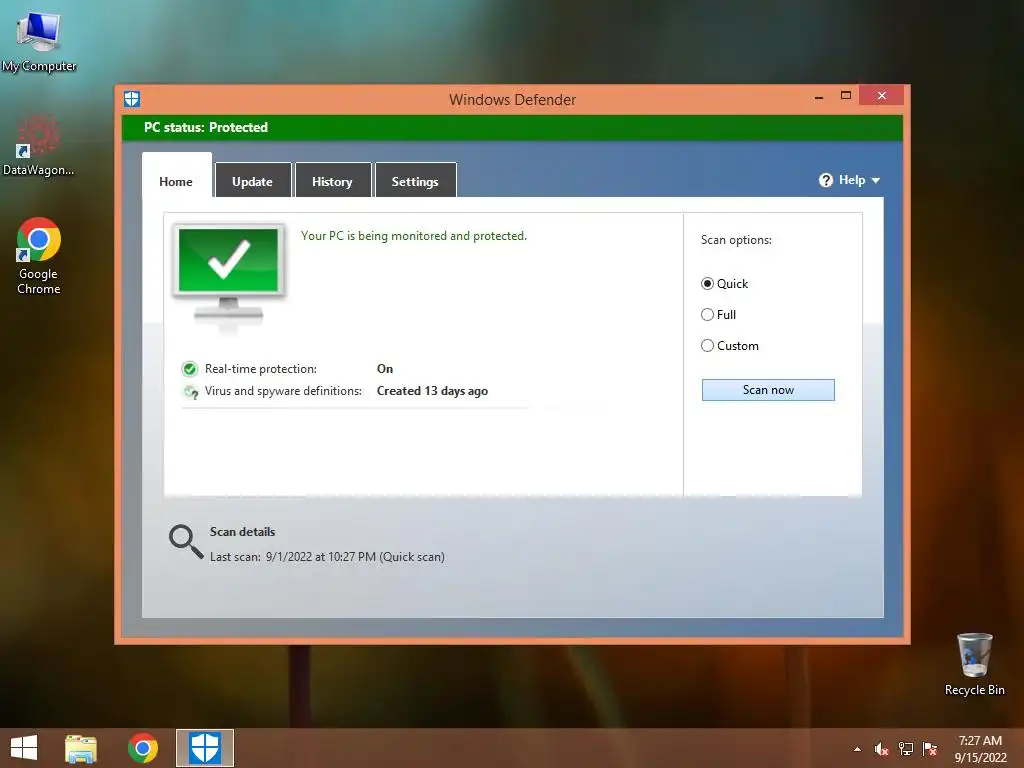1024x768 pixels.
Task: Open Chrome from the taskbar
Action: (142, 748)
